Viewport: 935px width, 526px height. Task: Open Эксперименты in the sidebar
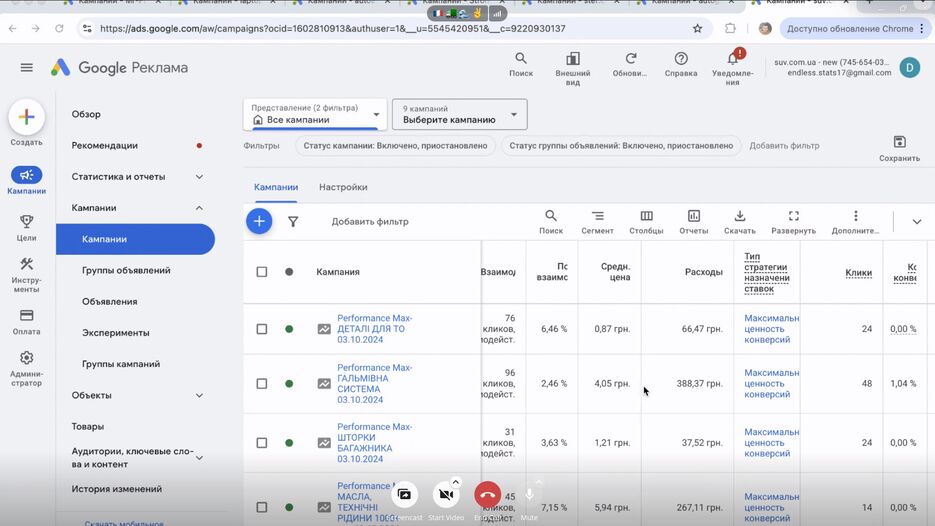116,333
